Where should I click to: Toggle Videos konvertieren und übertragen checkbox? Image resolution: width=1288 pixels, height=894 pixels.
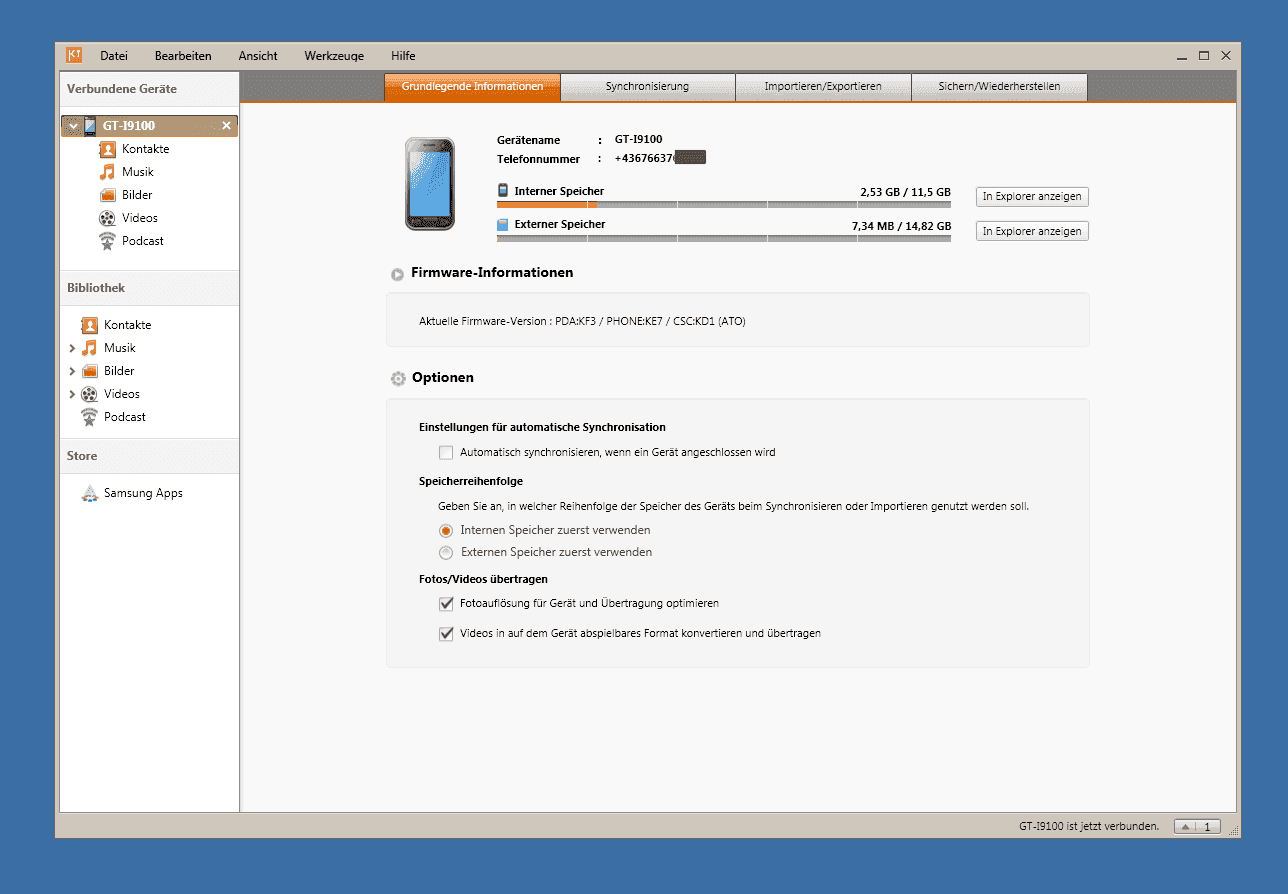click(446, 634)
